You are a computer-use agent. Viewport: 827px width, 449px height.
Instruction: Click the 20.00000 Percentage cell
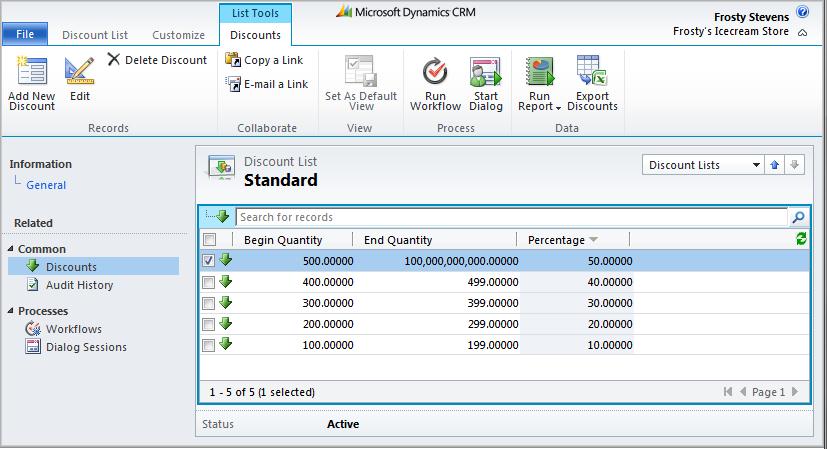point(610,324)
